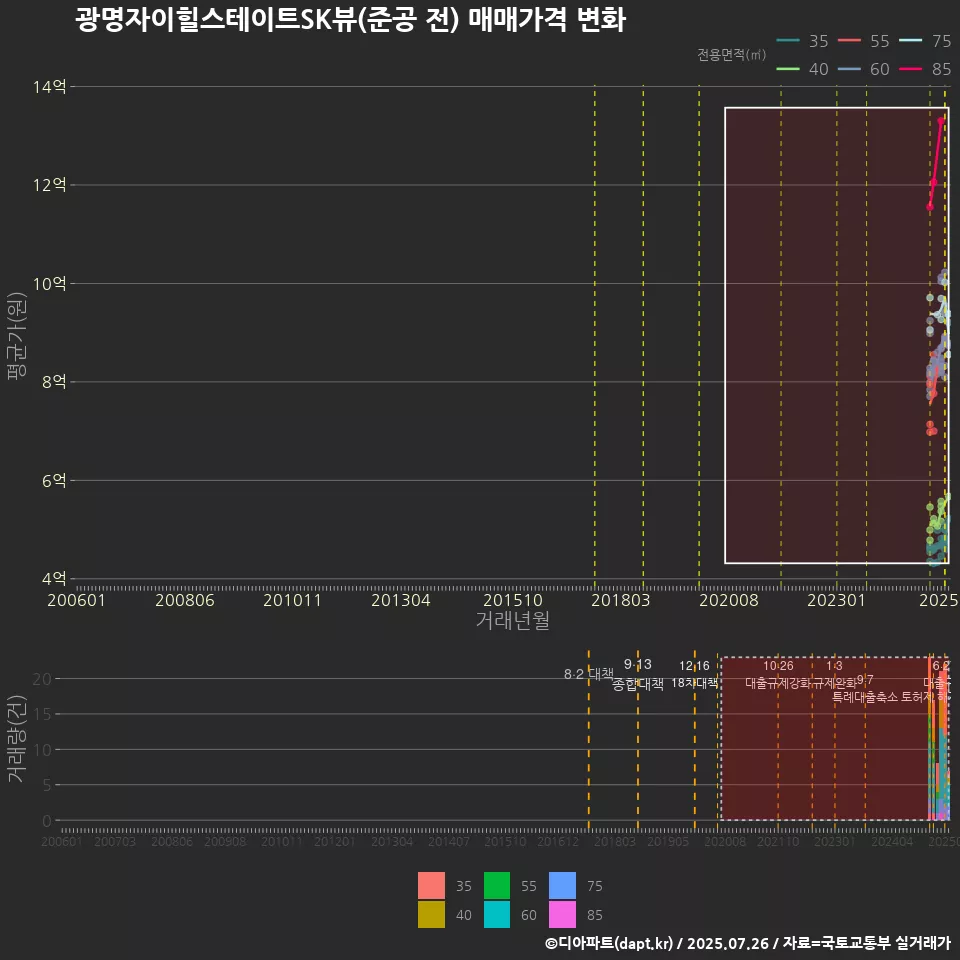This screenshot has height=960, width=960.
Task: Click the 10억 price axis label
Action: [x=50, y=283]
